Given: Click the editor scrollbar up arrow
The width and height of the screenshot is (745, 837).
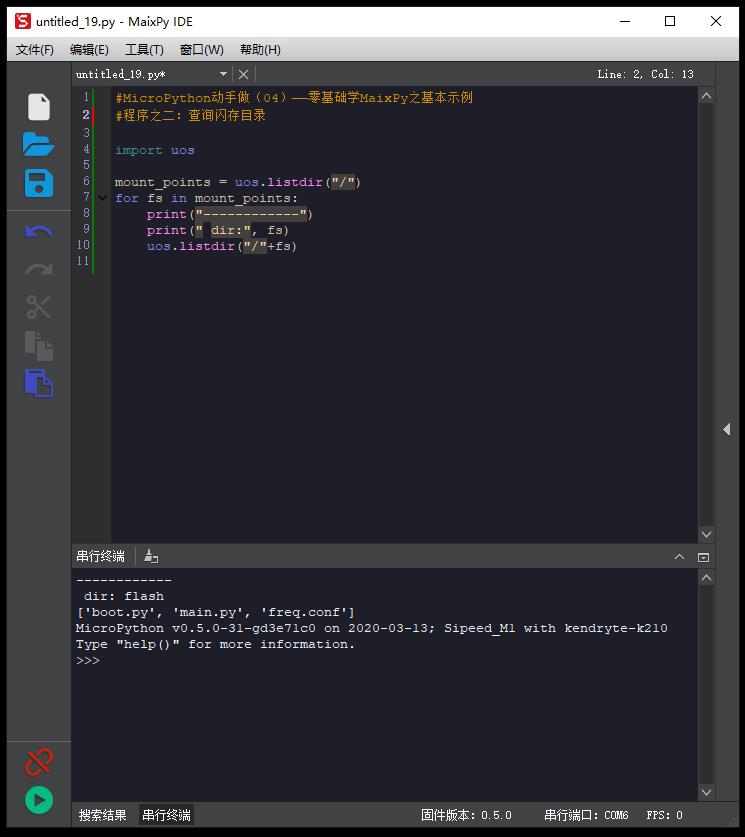Looking at the screenshot, I should pyautogui.click(x=706, y=96).
